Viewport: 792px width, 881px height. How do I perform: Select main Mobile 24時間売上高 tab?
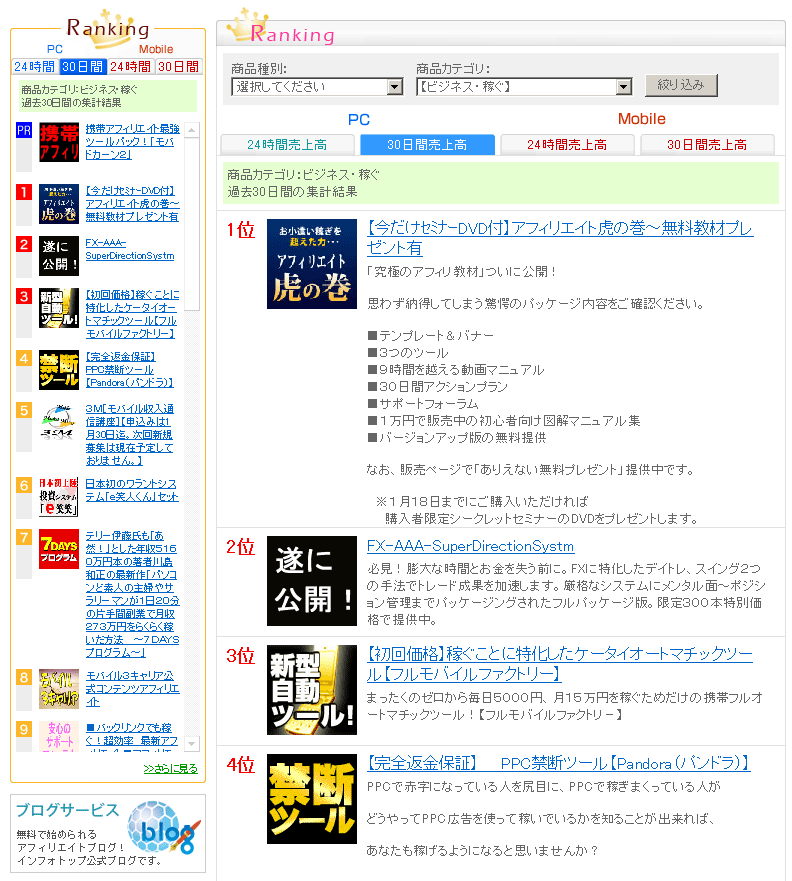[567, 144]
